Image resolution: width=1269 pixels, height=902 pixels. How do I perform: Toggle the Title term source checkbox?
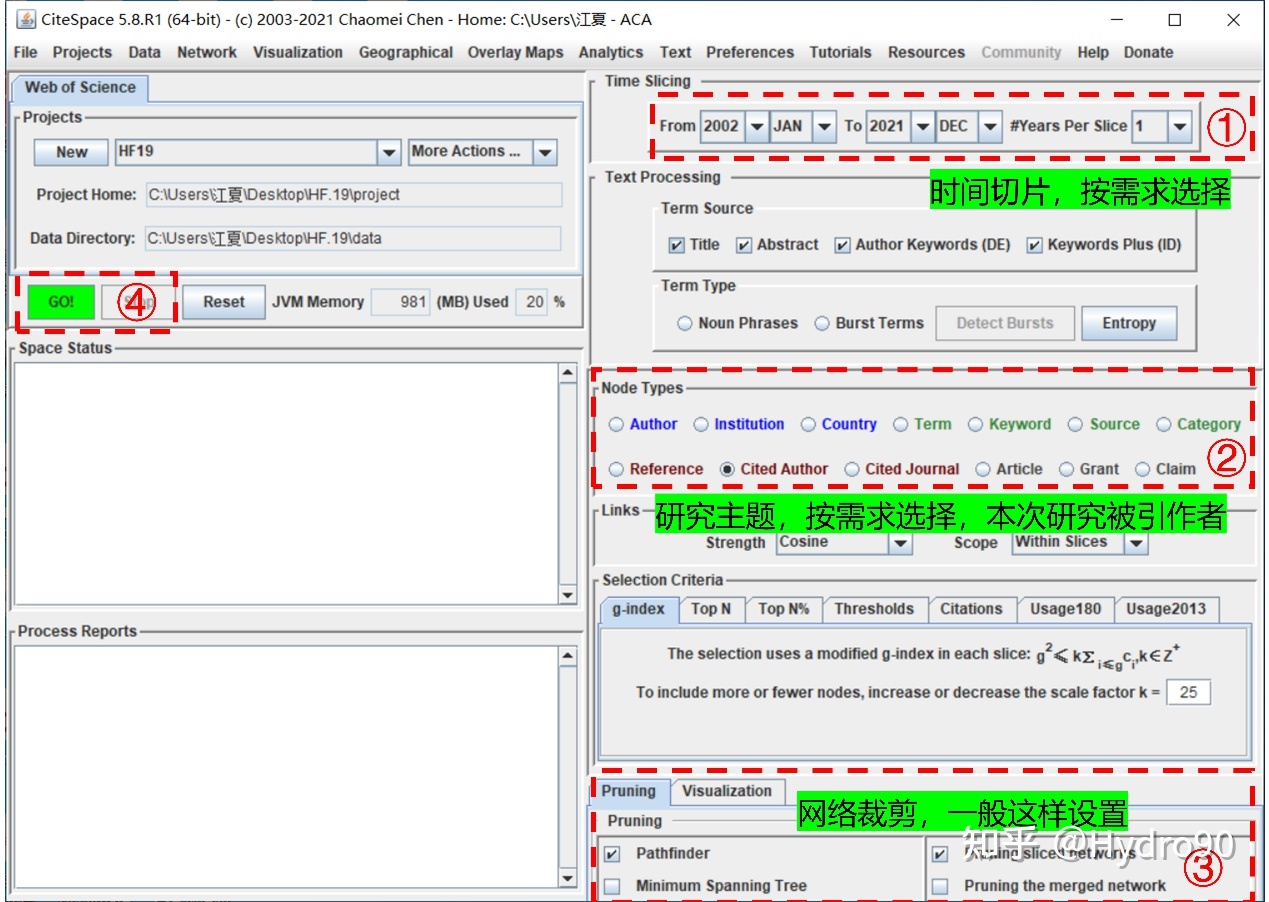pyautogui.click(x=677, y=245)
